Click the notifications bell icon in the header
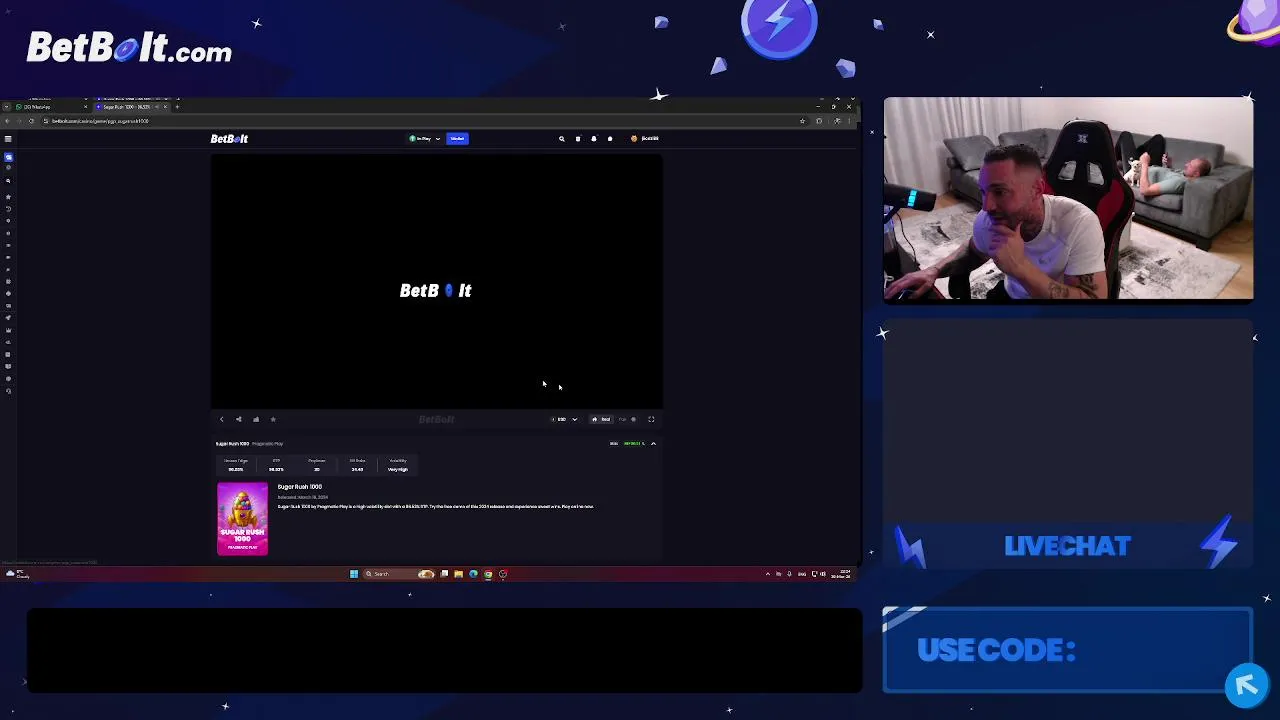This screenshot has height=720, width=1280. pos(594,139)
